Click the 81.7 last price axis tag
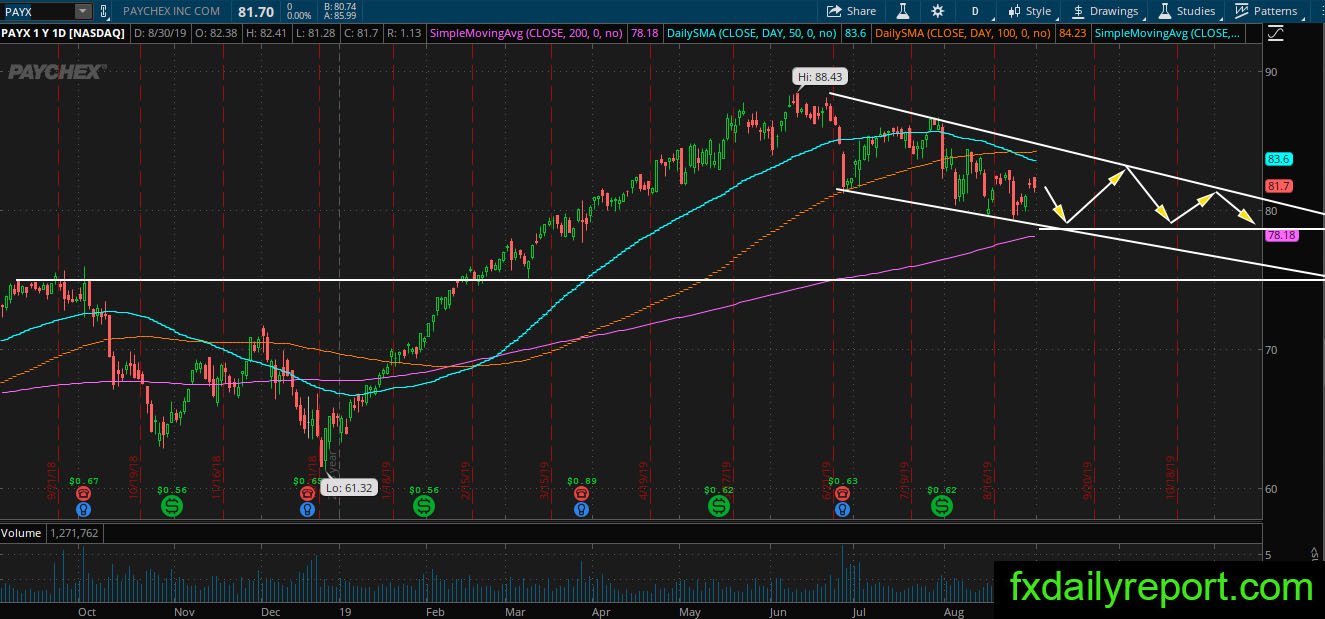The height and width of the screenshot is (619, 1325). pos(1279,186)
